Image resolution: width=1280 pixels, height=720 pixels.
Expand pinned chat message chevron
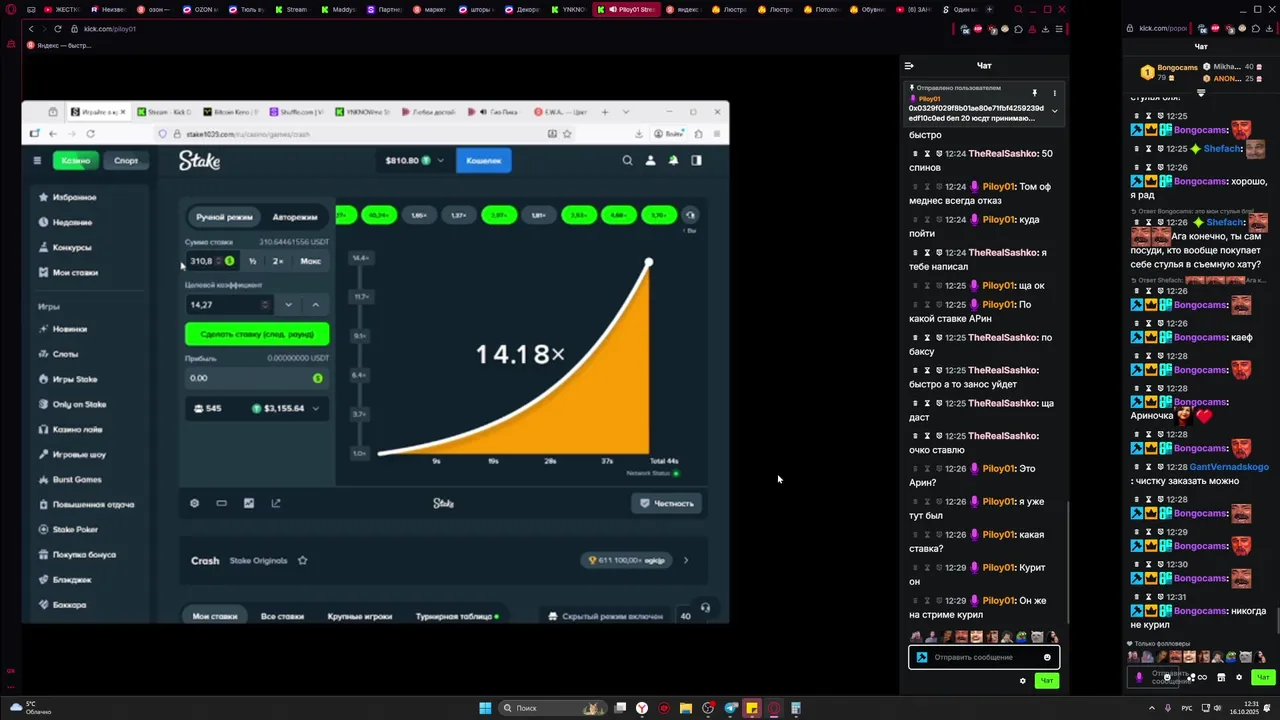1054,111
